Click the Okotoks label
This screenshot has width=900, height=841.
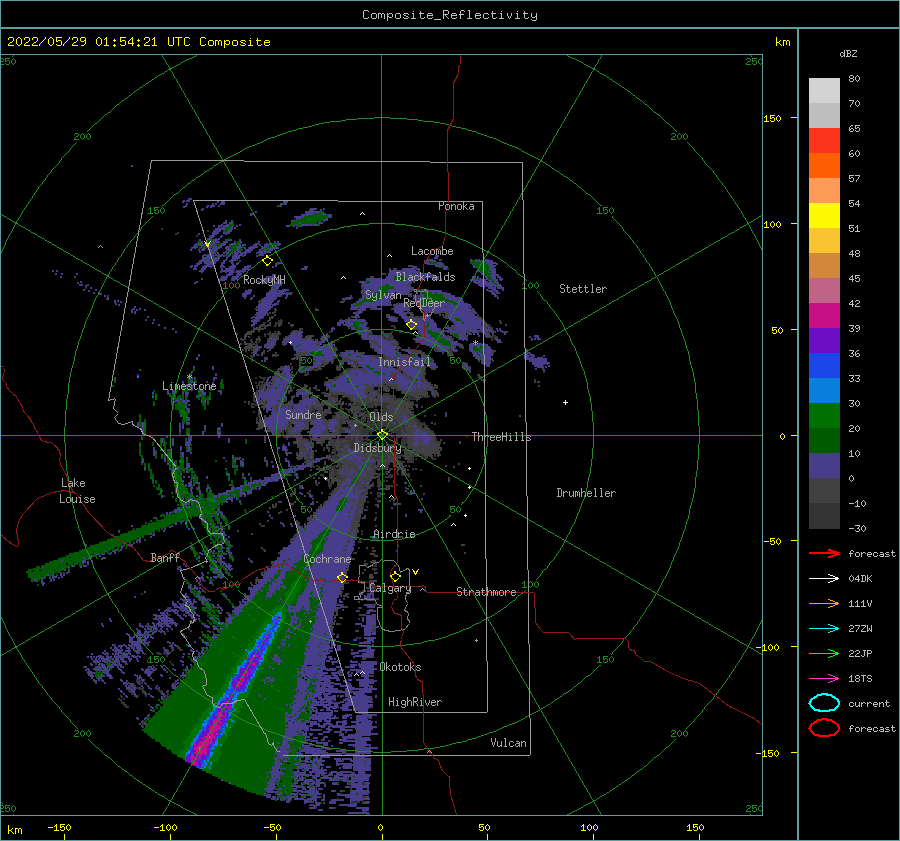point(400,667)
